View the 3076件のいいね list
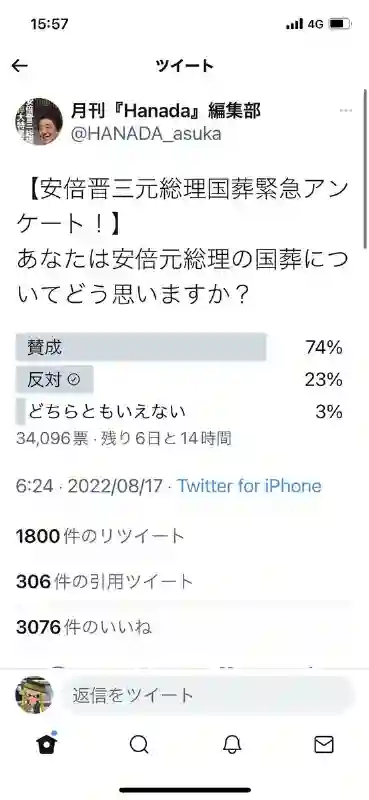The height and width of the screenshot is (800, 369). pos(84,627)
